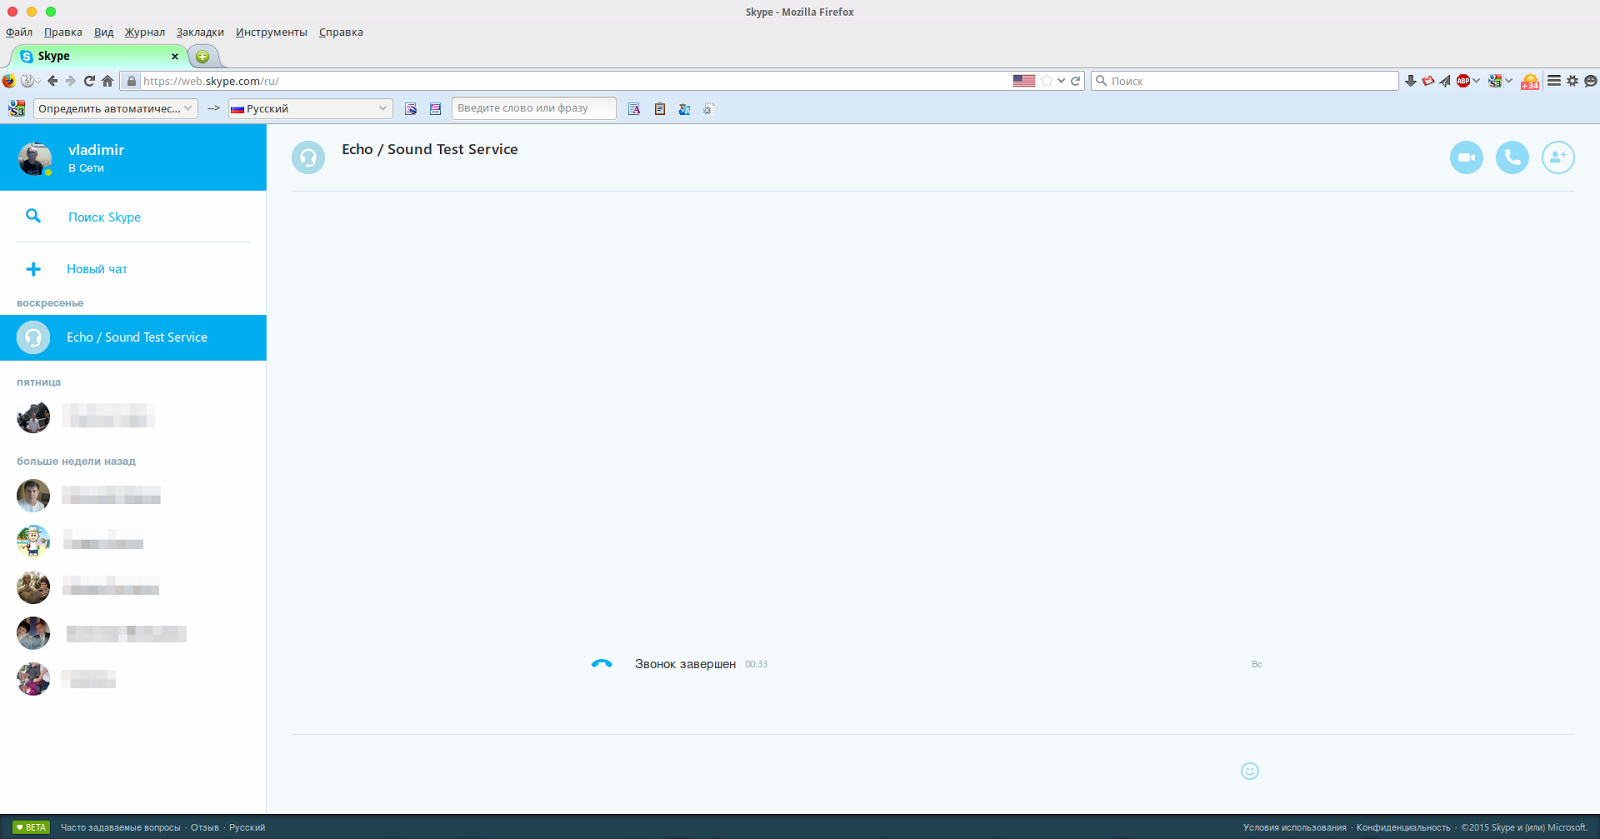The image size is (1600, 839).
Task: Click the Skype search magnifier icon
Action: [33, 216]
